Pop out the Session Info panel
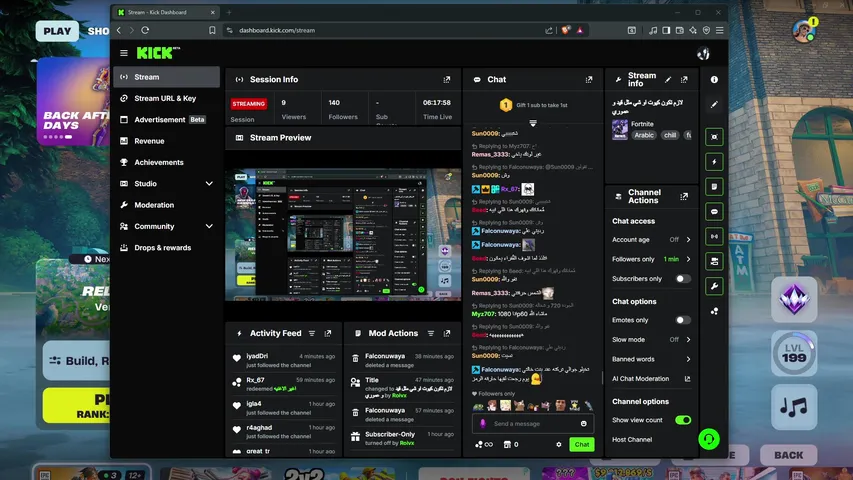This screenshot has width=853, height=480. (447, 79)
